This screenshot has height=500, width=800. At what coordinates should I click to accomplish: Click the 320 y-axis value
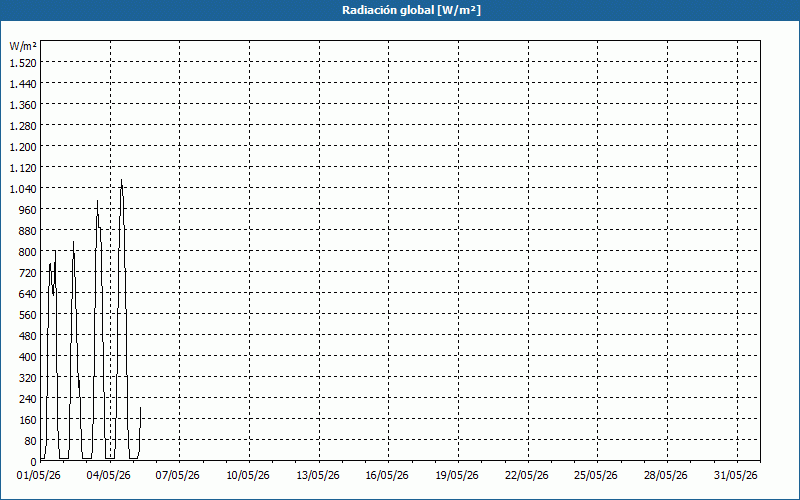tap(28, 378)
